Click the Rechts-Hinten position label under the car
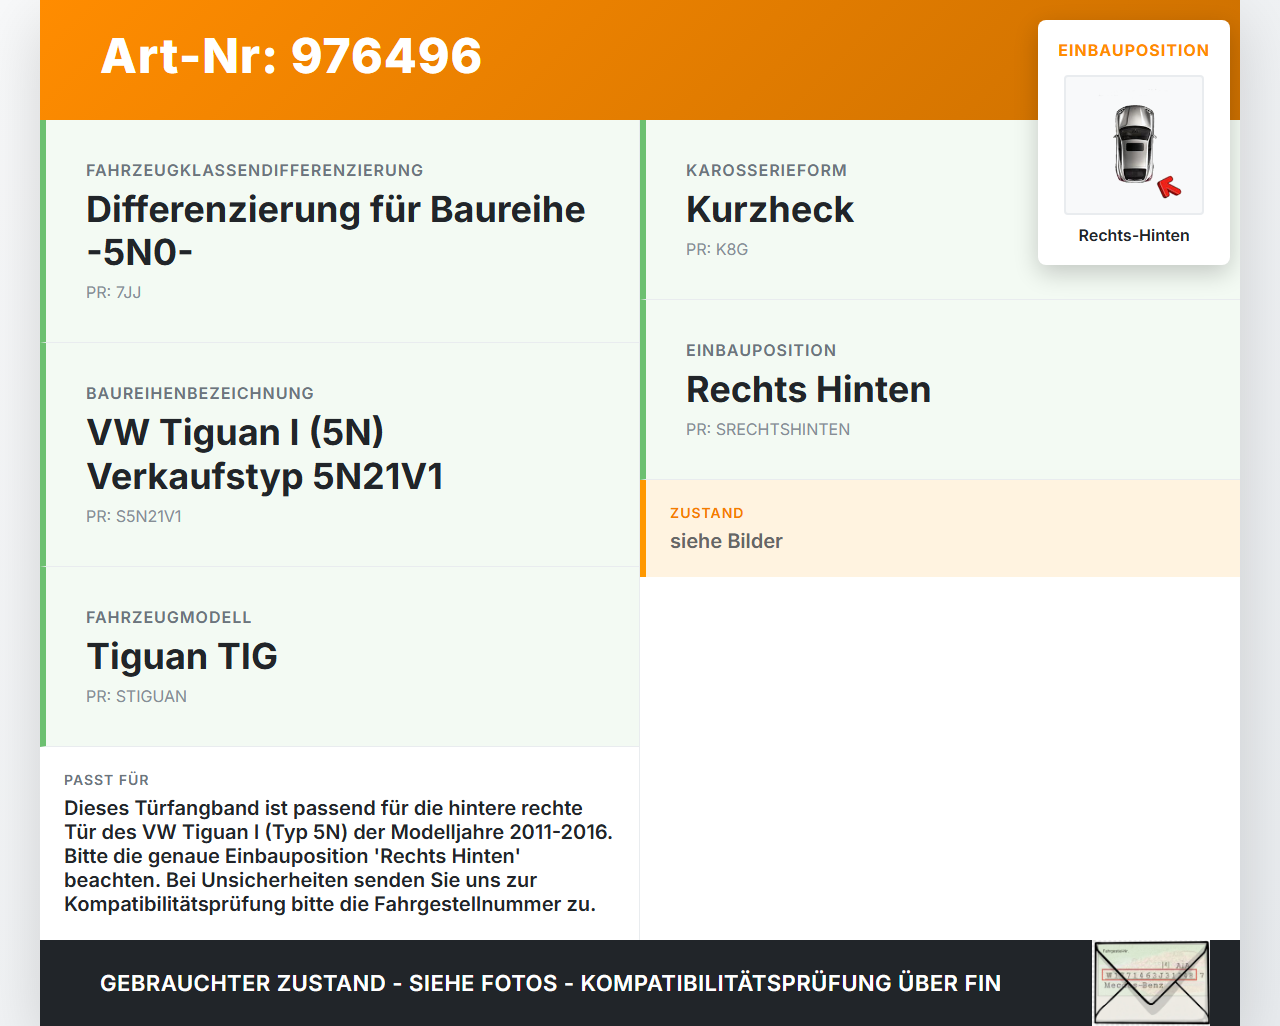1280x1026 pixels. pos(1133,235)
